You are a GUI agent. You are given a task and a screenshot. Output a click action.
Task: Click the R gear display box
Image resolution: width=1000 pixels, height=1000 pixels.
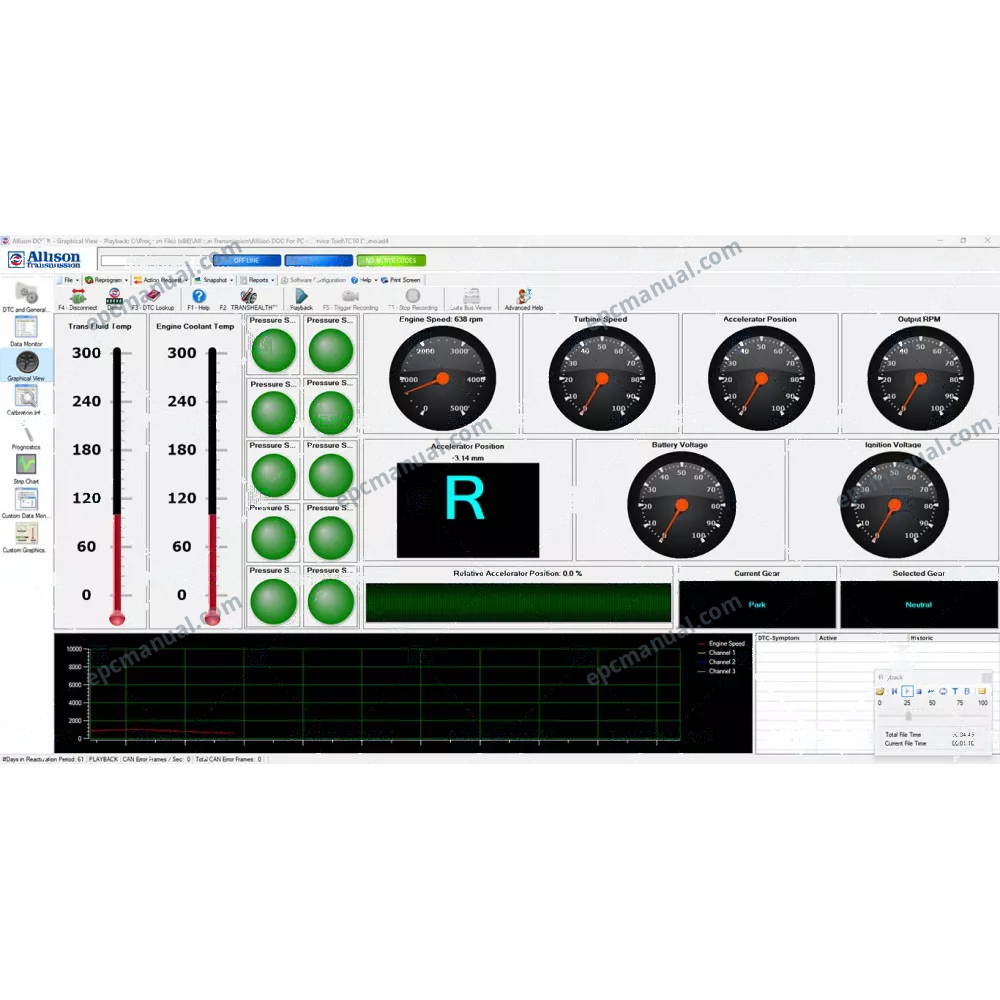(x=467, y=510)
